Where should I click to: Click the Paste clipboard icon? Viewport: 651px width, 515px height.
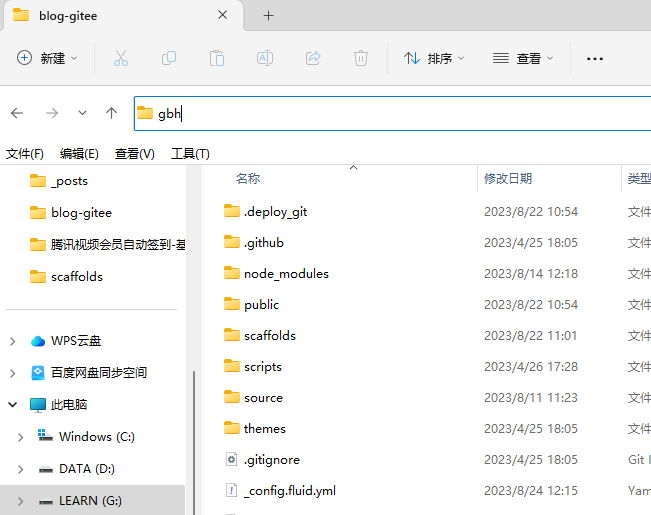coord(217,58)
